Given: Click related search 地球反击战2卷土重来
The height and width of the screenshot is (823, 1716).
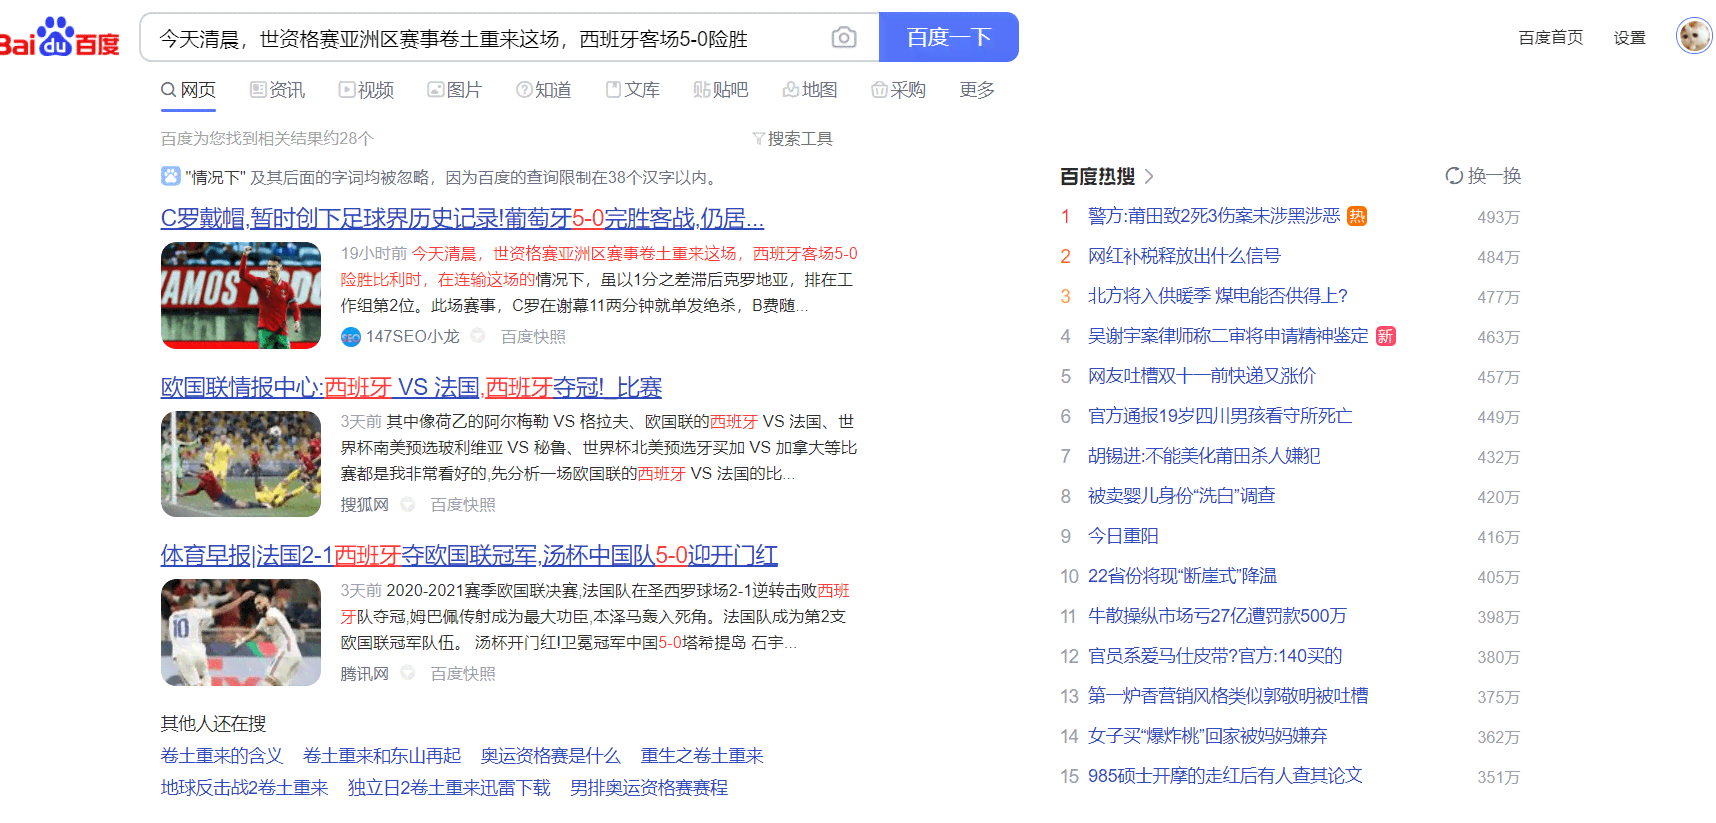Looking at the screenshot, I should click(x=245, y=788).
